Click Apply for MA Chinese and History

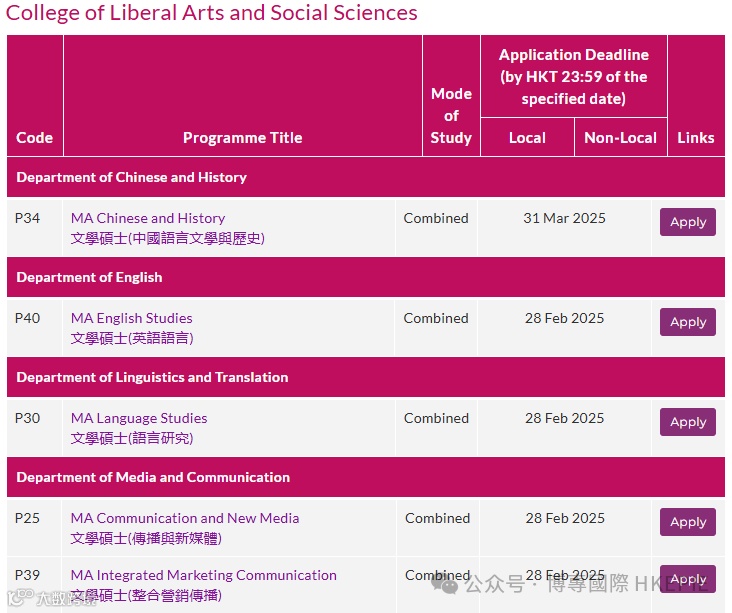tap(687, 222)
